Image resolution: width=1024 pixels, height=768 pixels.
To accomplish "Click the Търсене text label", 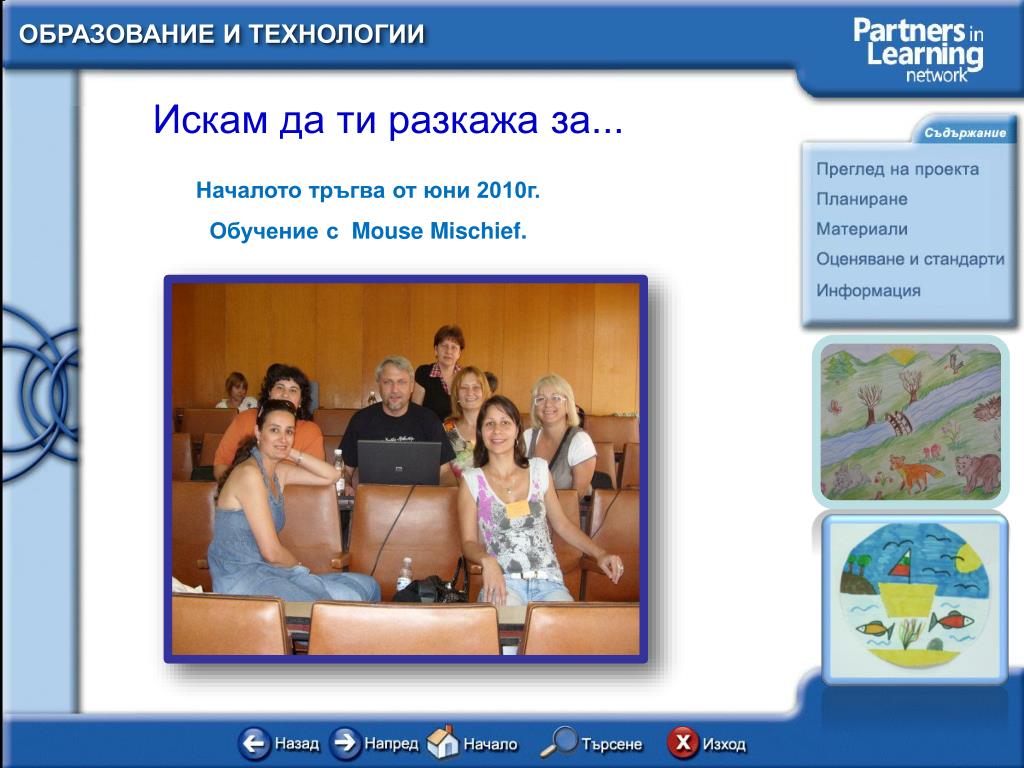I will [x=611, y=744].
